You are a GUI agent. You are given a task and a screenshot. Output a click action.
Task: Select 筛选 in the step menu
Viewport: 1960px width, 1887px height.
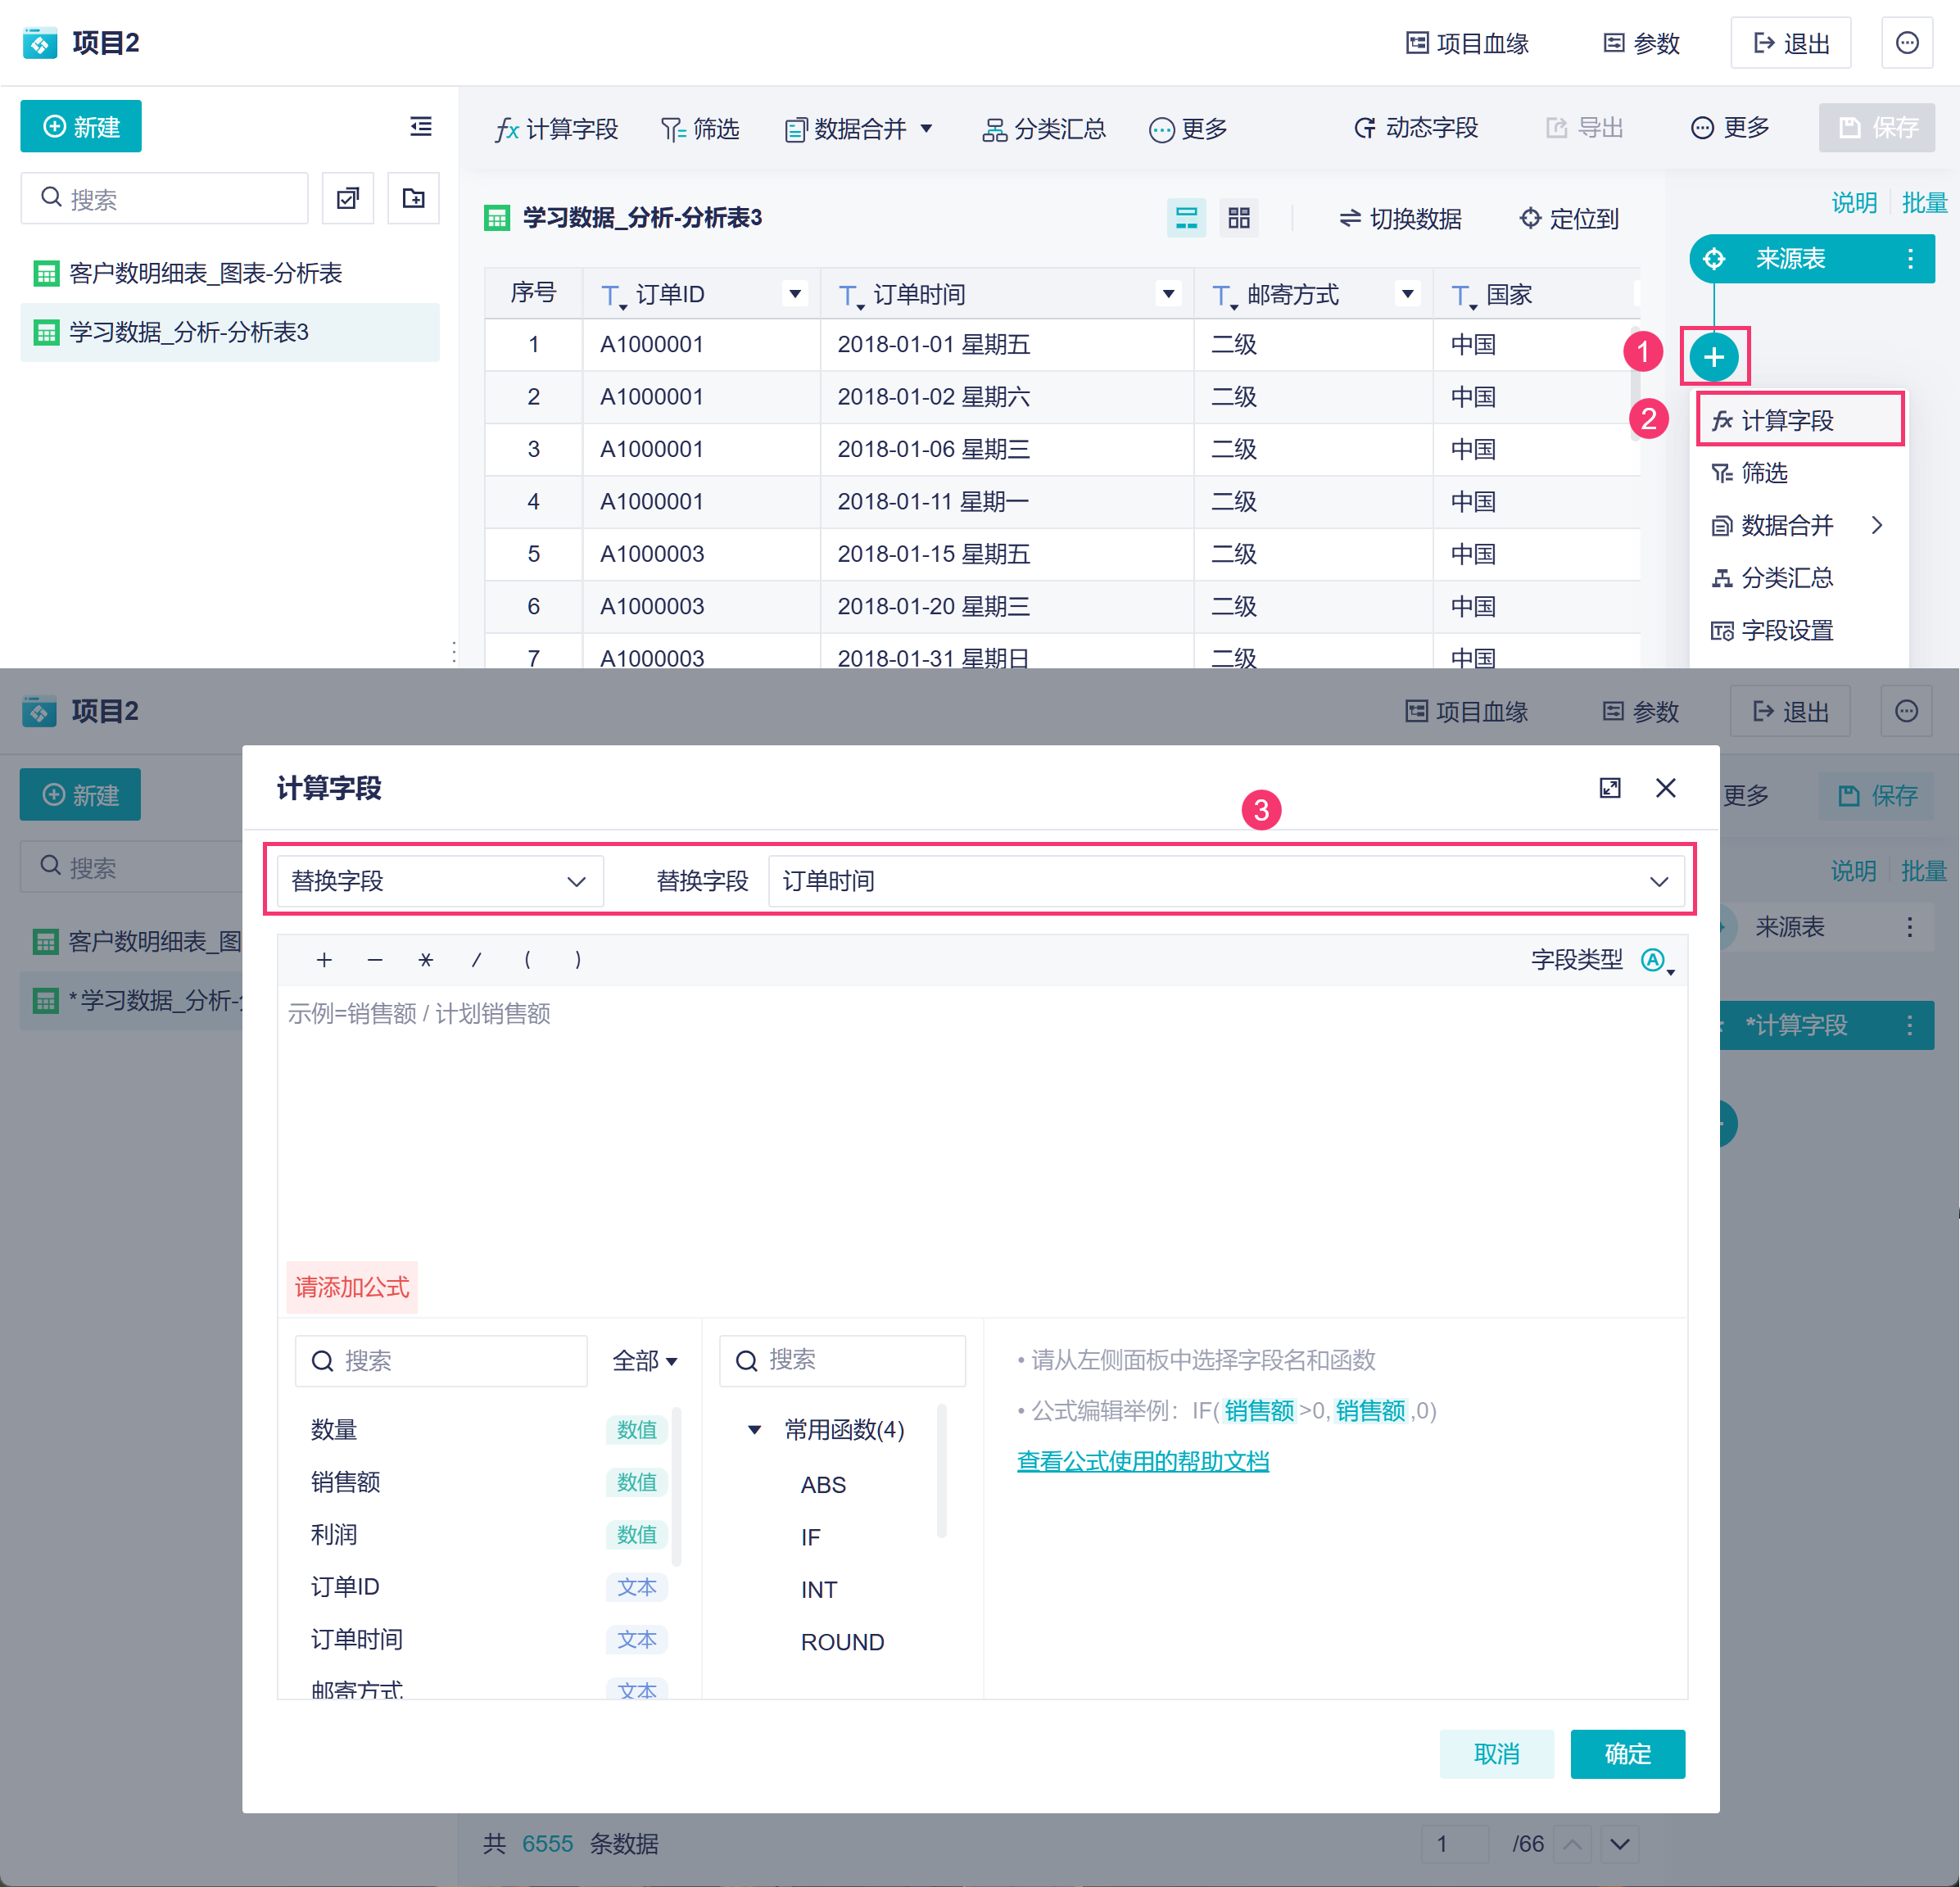(1764, 473)
